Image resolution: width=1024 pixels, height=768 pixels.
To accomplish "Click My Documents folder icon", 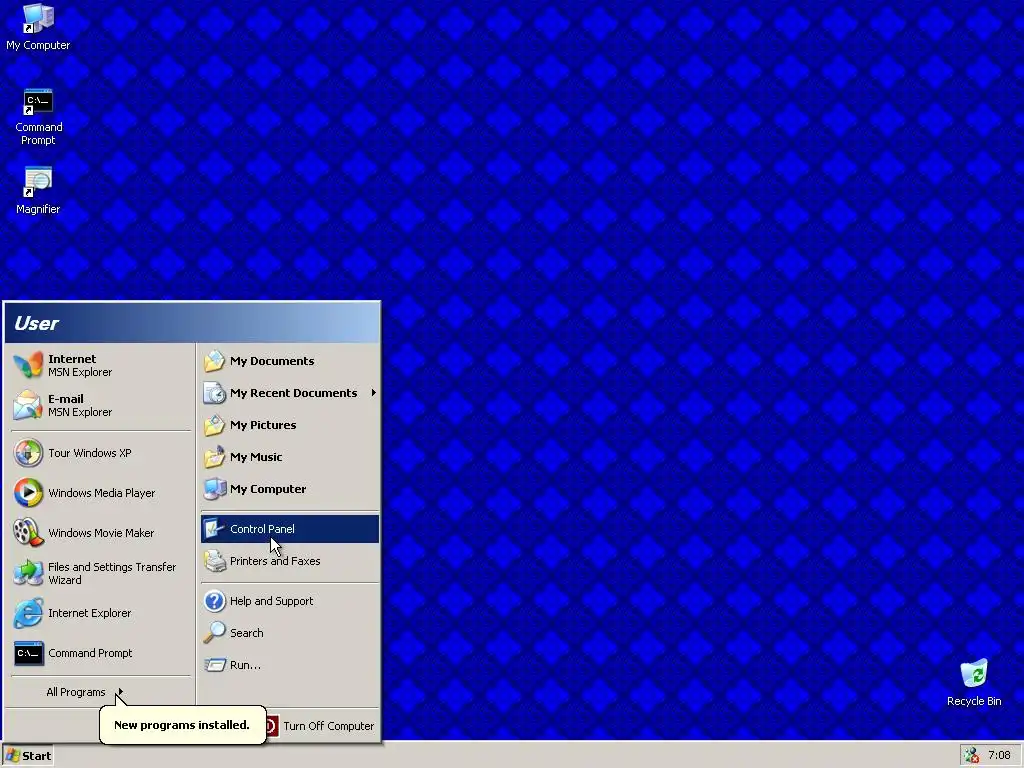I will 214,361.
